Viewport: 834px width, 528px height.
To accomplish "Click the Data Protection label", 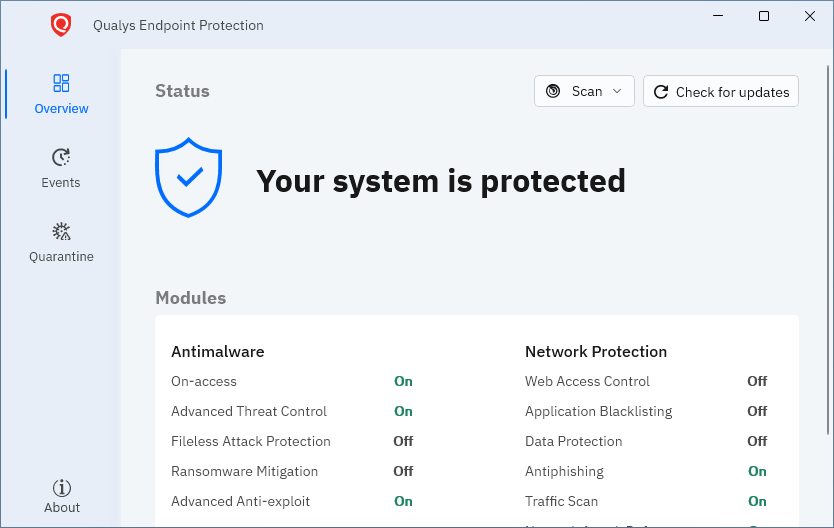I will tap(573, 441).
